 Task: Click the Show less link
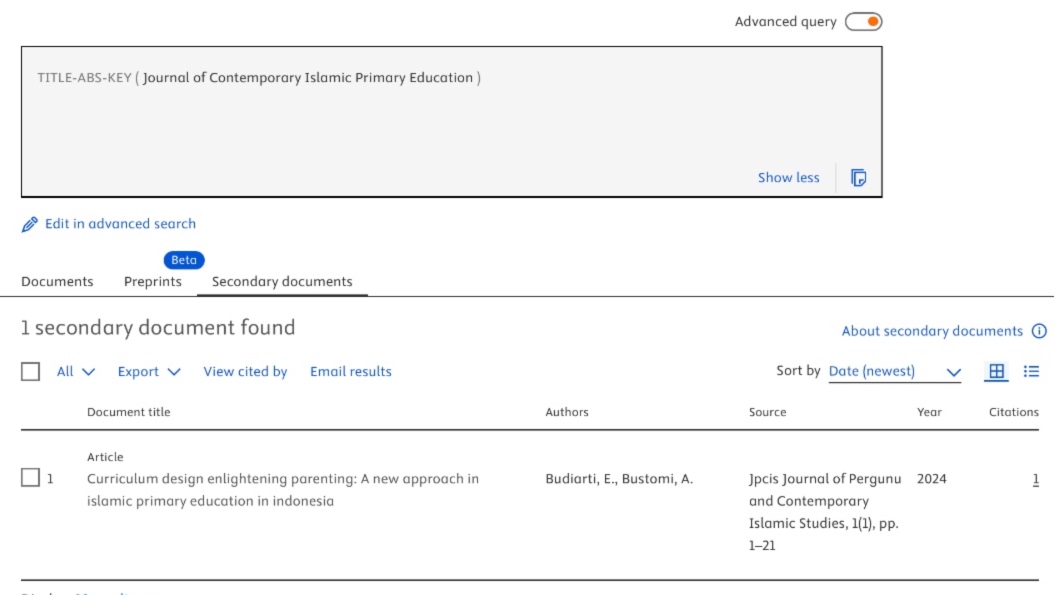788,178
